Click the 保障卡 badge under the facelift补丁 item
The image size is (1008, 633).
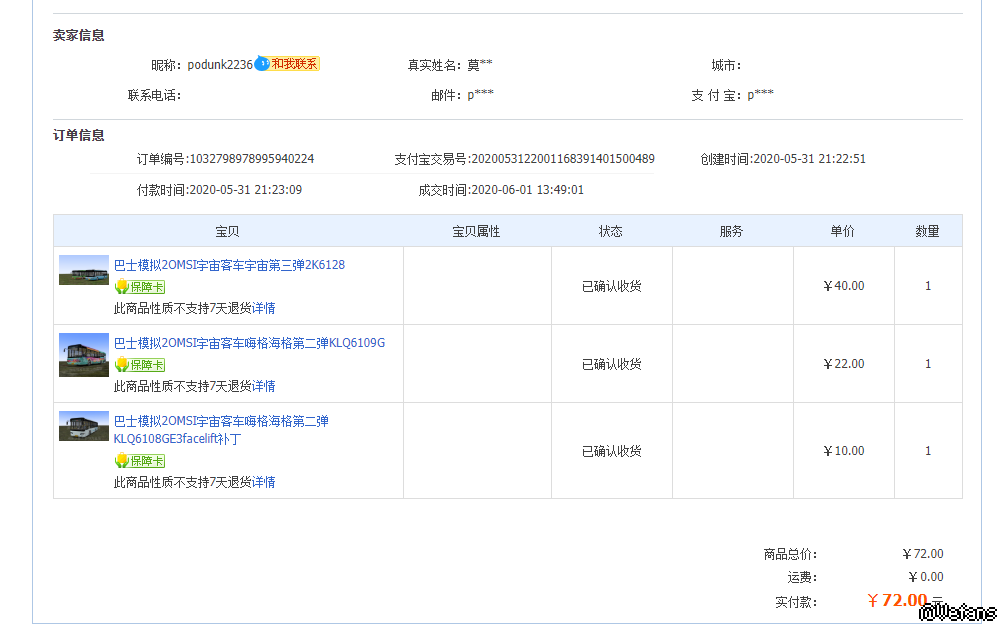tap(140, 460)
